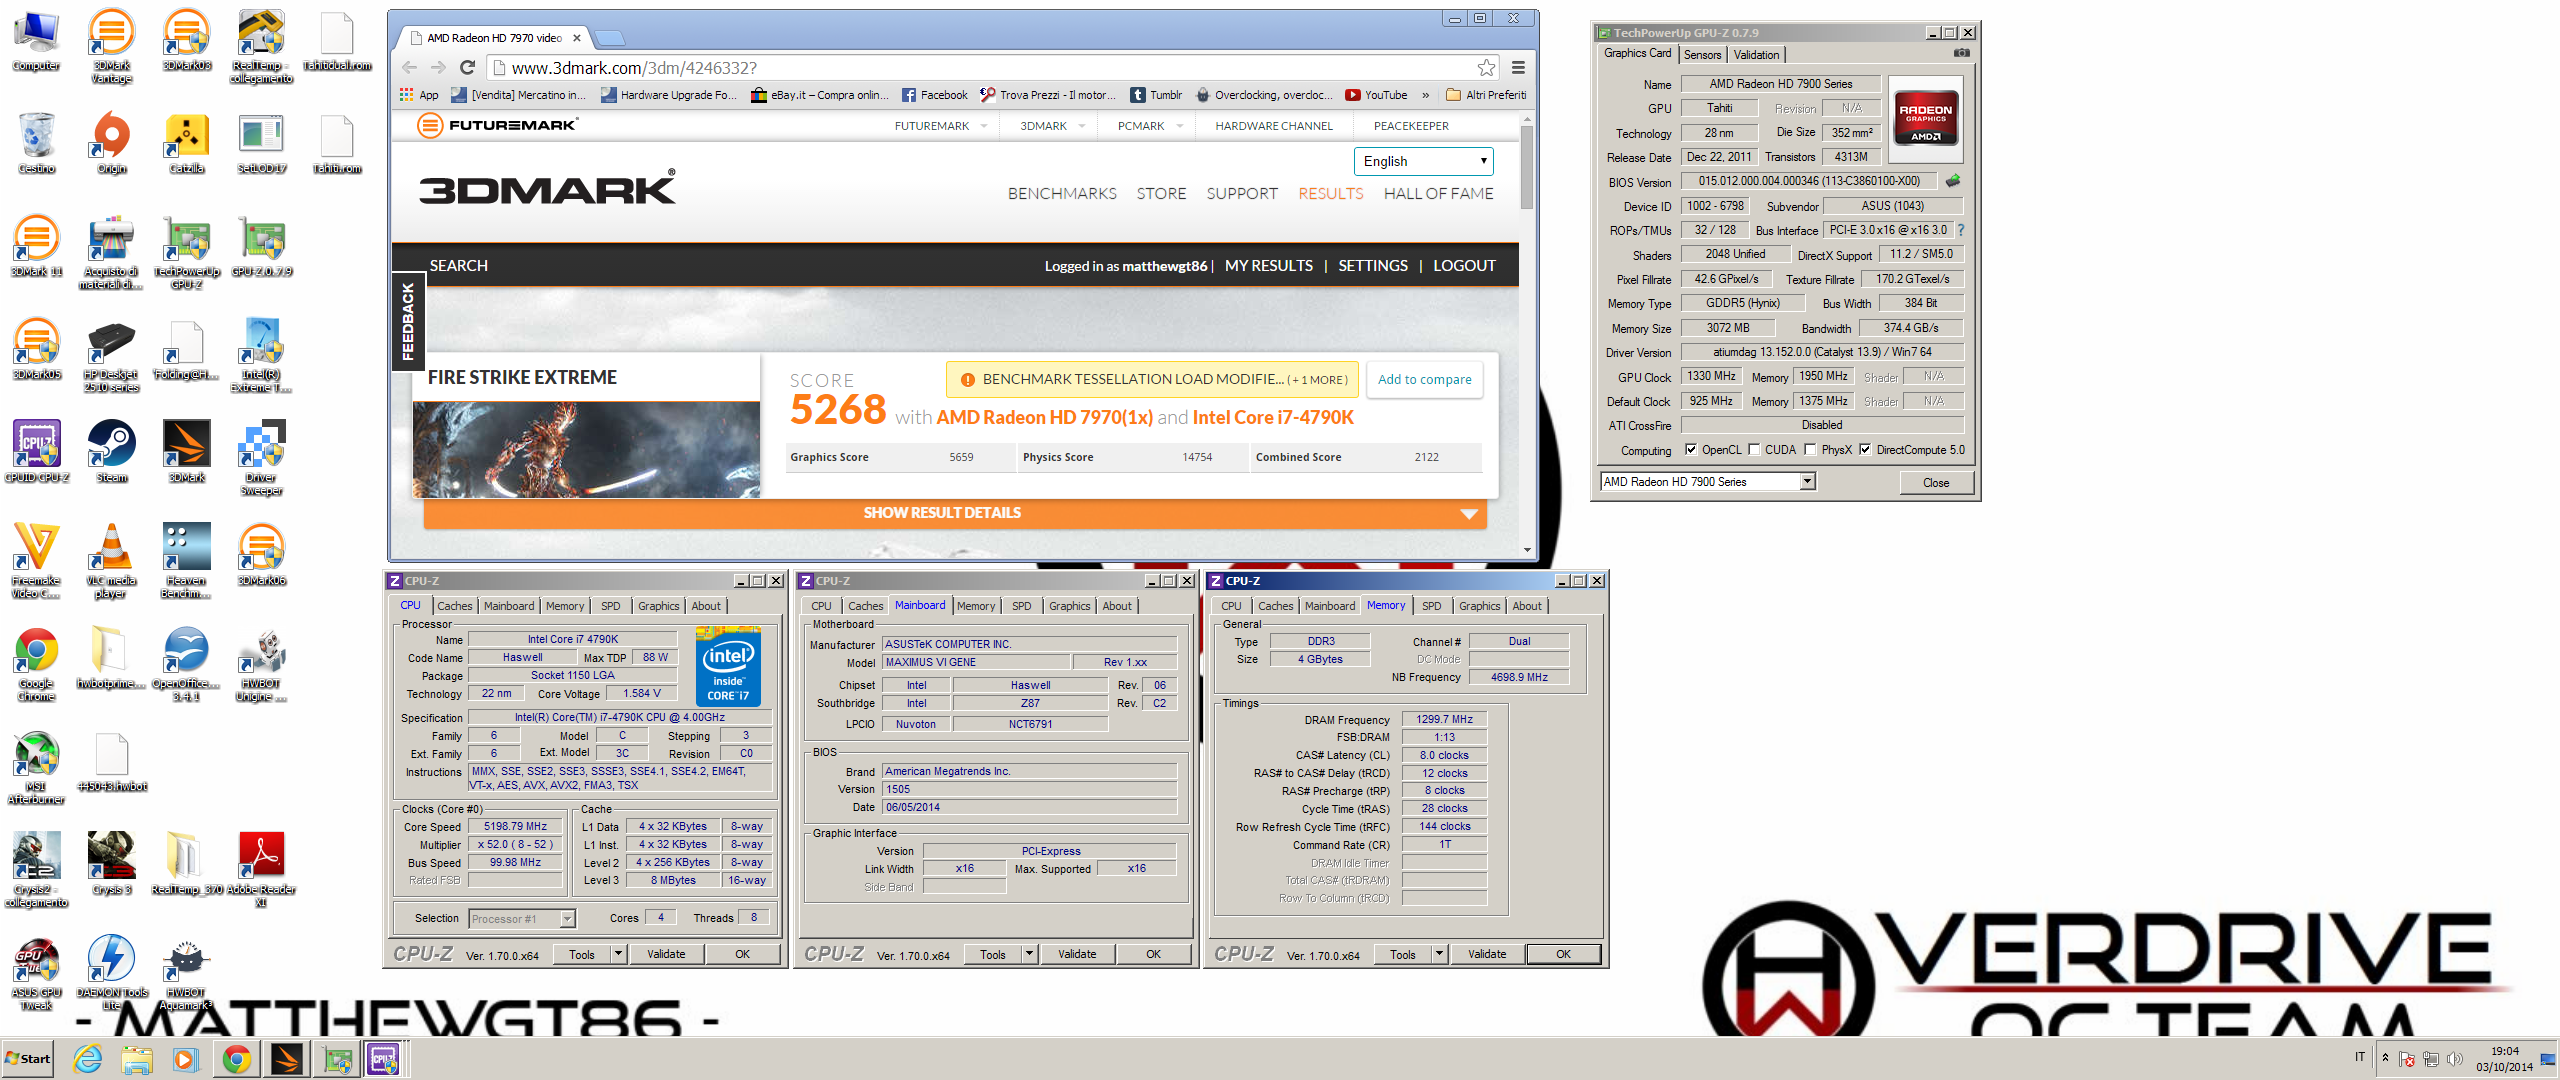Launch Origin from the desktop
Screen dimensions: 2560x1080
tap(111, 143)
